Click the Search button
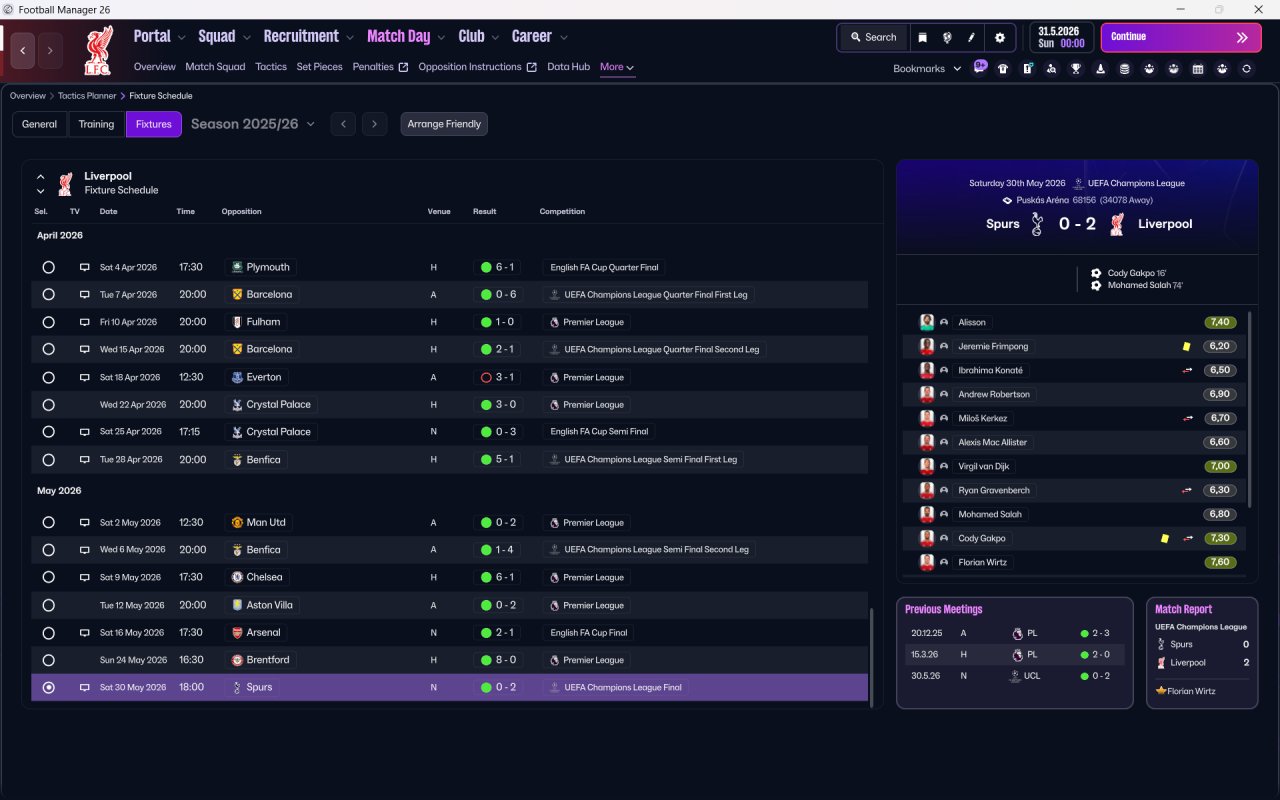This screenshot has height=800, width=1280. (x=873, y=37)
